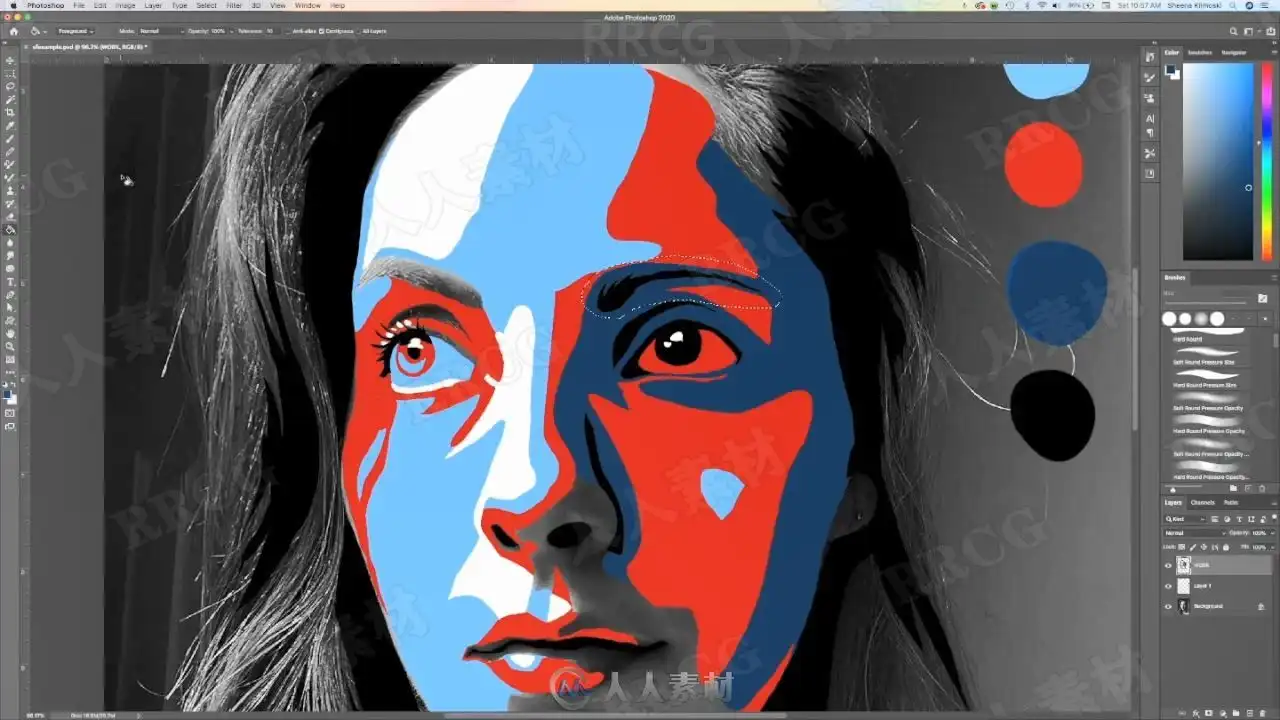Select the Clone Stamp tool
The width and height of the screenshot is (1280, 720).
[x=10, y=190]
